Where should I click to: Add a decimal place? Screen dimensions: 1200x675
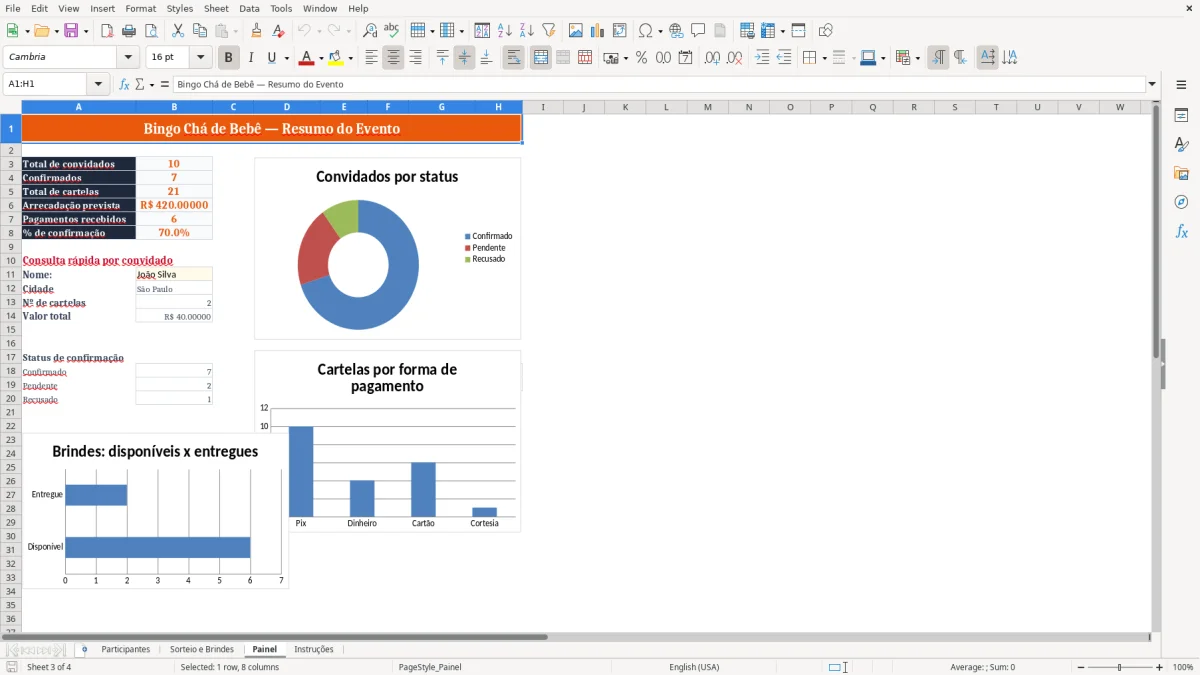pyautogui.click(x=712, y=58)
